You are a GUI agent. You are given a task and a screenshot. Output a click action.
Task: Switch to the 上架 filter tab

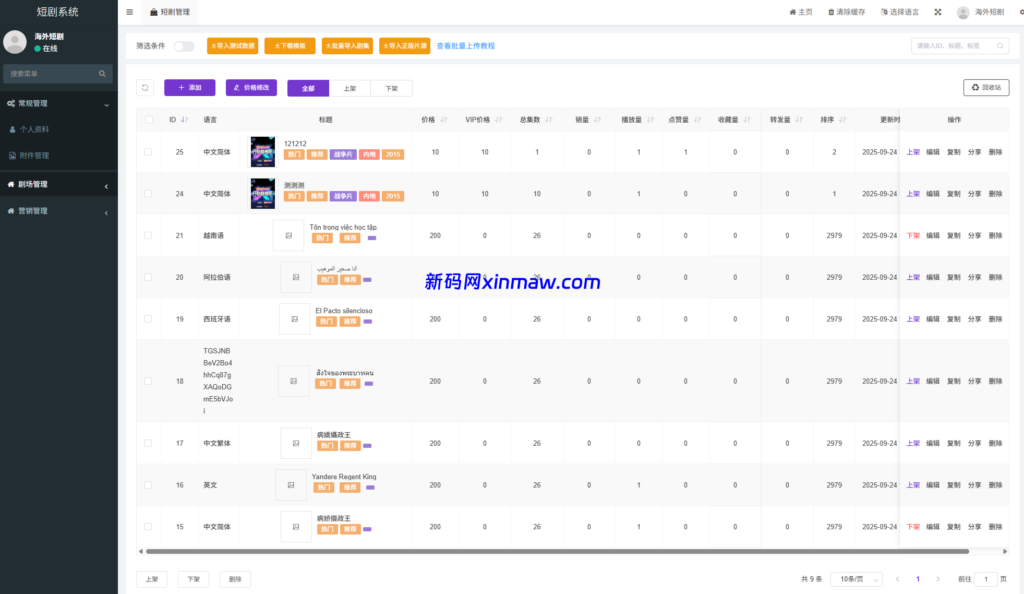[350, 88]
